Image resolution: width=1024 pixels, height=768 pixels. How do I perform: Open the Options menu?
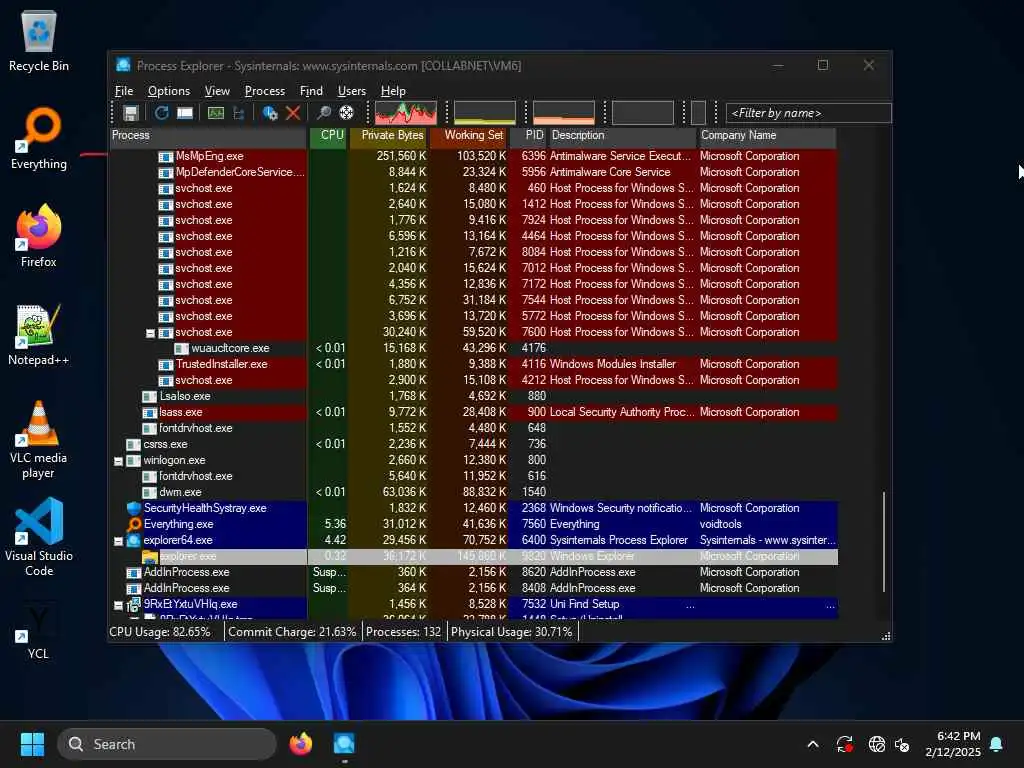pyautogui.click(x=168, y=91)
